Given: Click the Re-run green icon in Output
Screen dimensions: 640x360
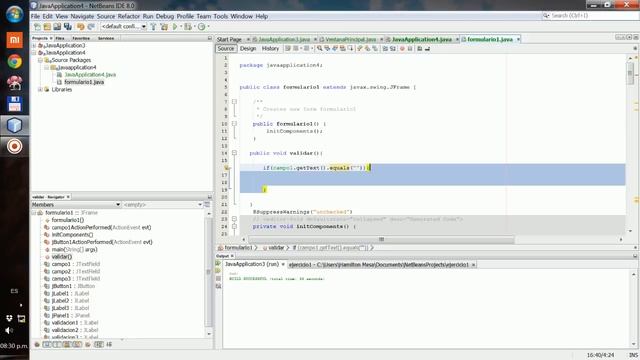Looking at the screenshot, I should click(x=218, y=264).
